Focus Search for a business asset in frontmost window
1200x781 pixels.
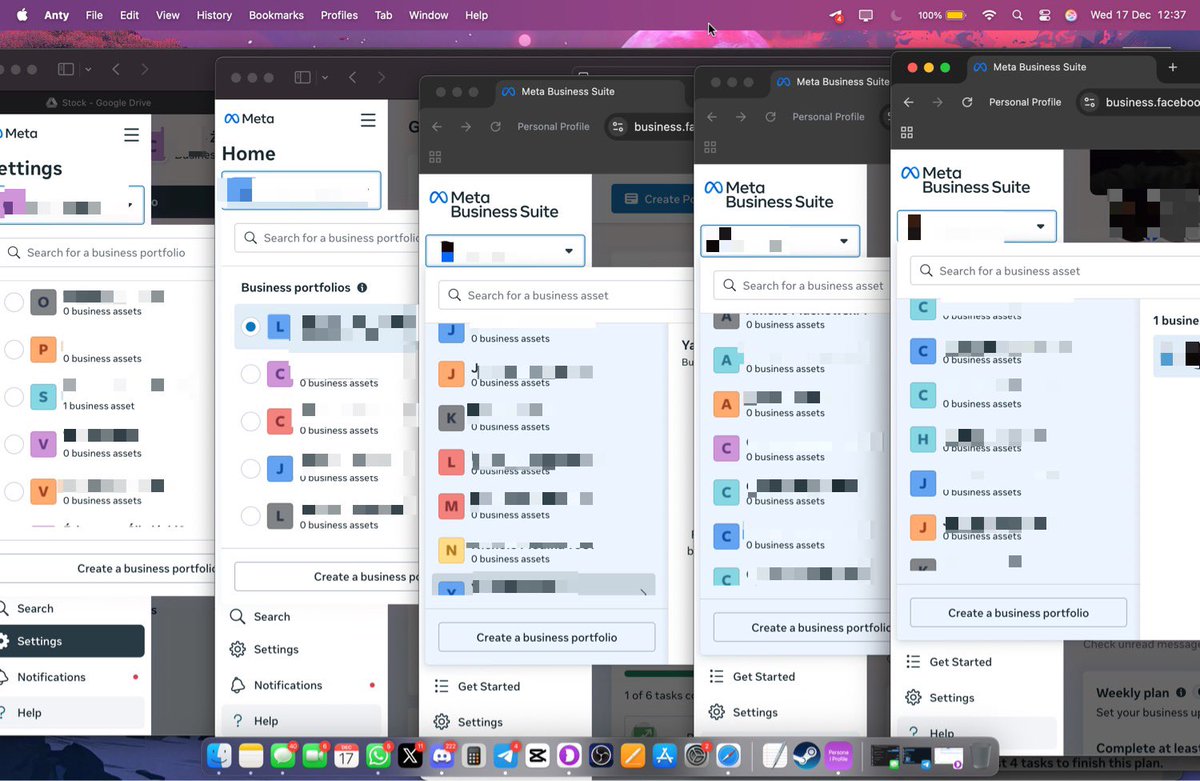coord(1055,271)
